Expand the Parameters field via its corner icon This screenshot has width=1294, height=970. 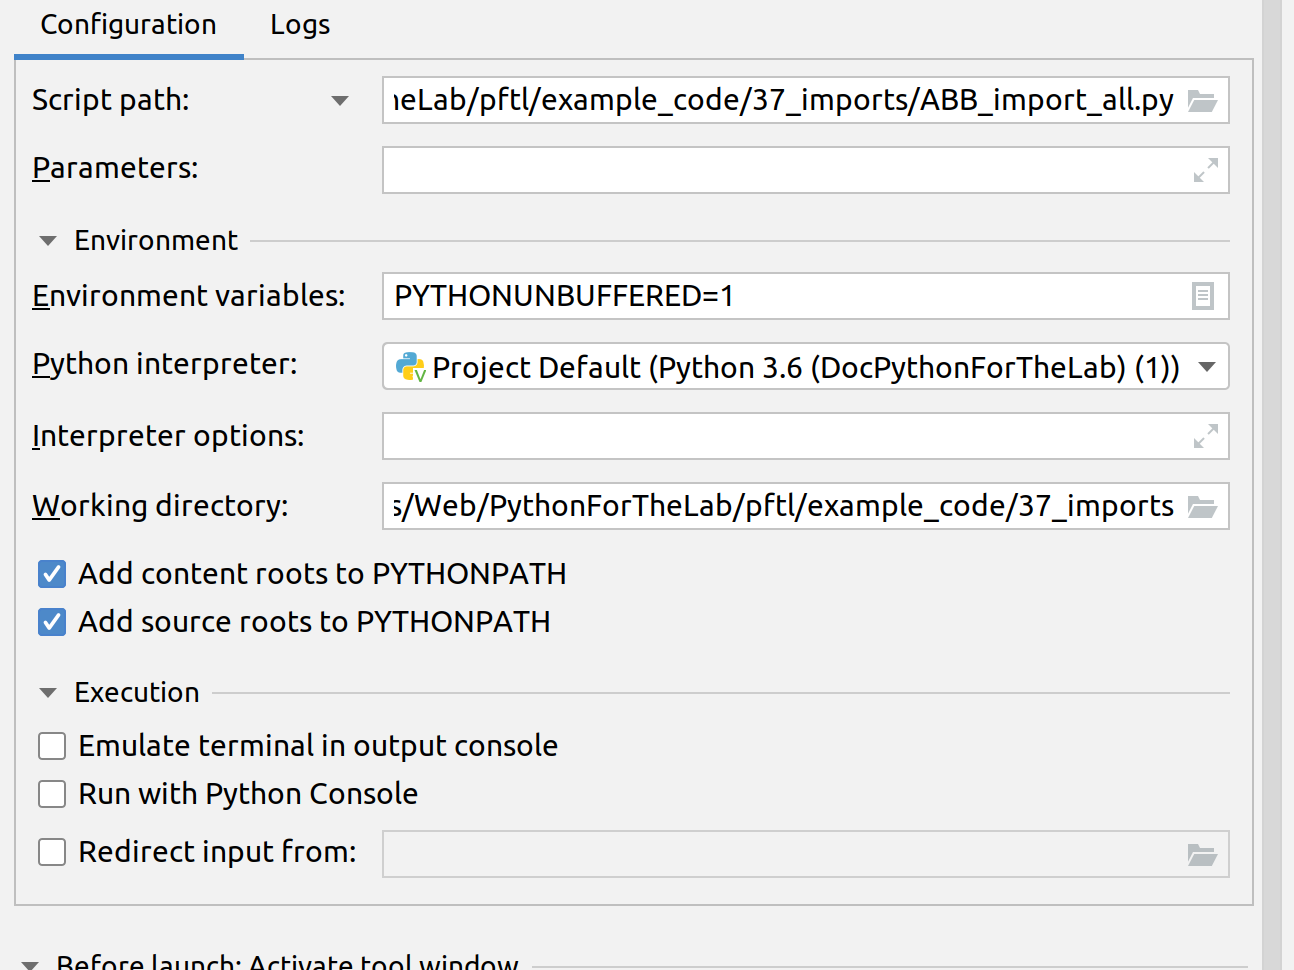click(x=1206, y=171)
